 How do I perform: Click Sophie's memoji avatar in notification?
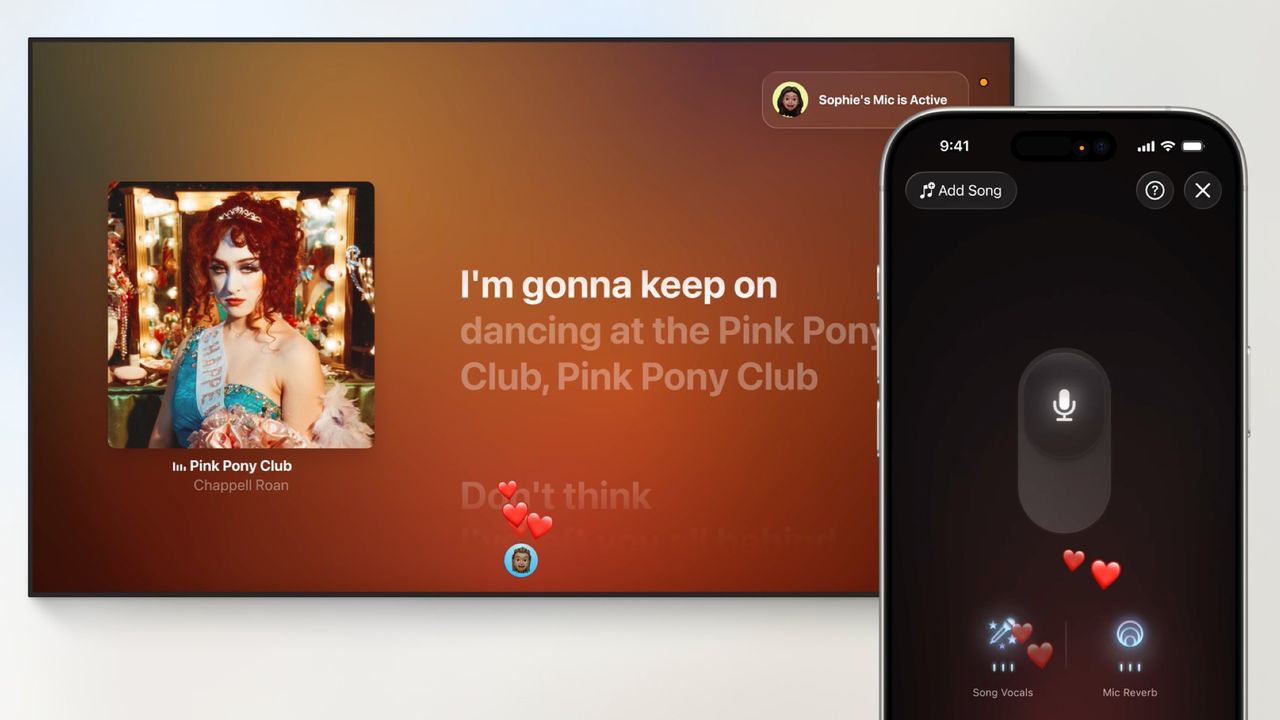coord(790,100)
